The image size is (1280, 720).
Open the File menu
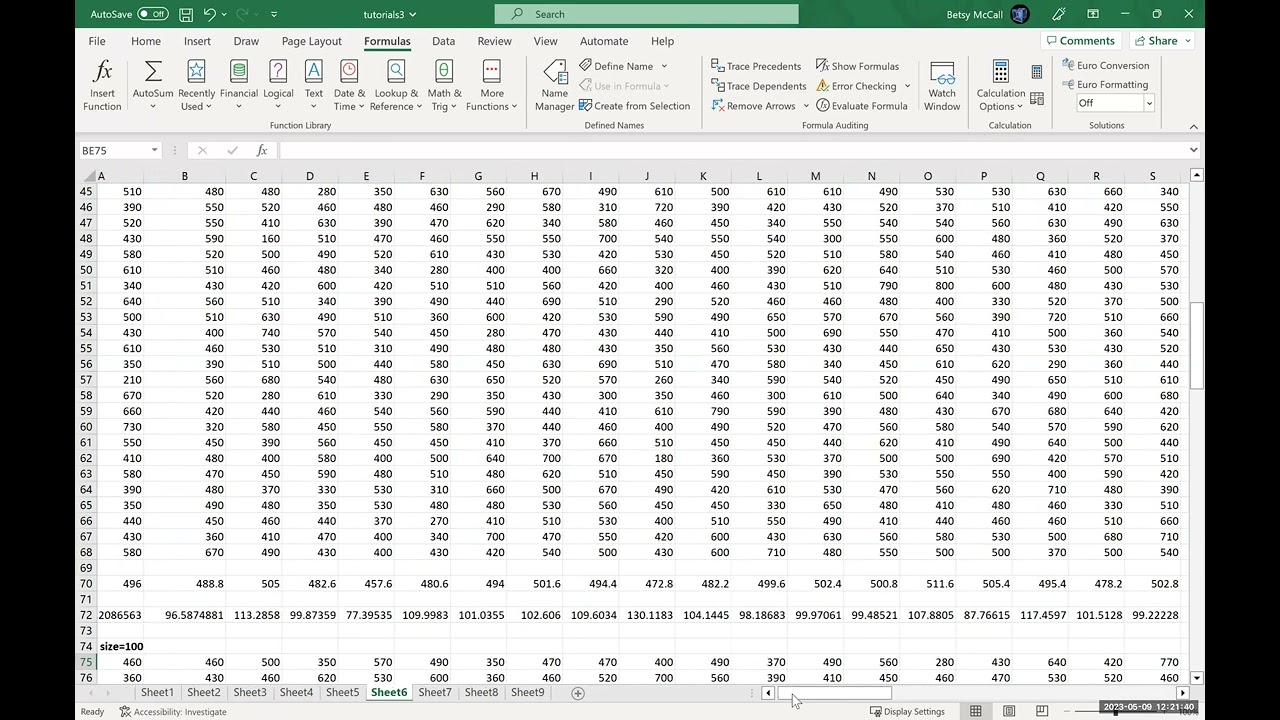[97, 41]
